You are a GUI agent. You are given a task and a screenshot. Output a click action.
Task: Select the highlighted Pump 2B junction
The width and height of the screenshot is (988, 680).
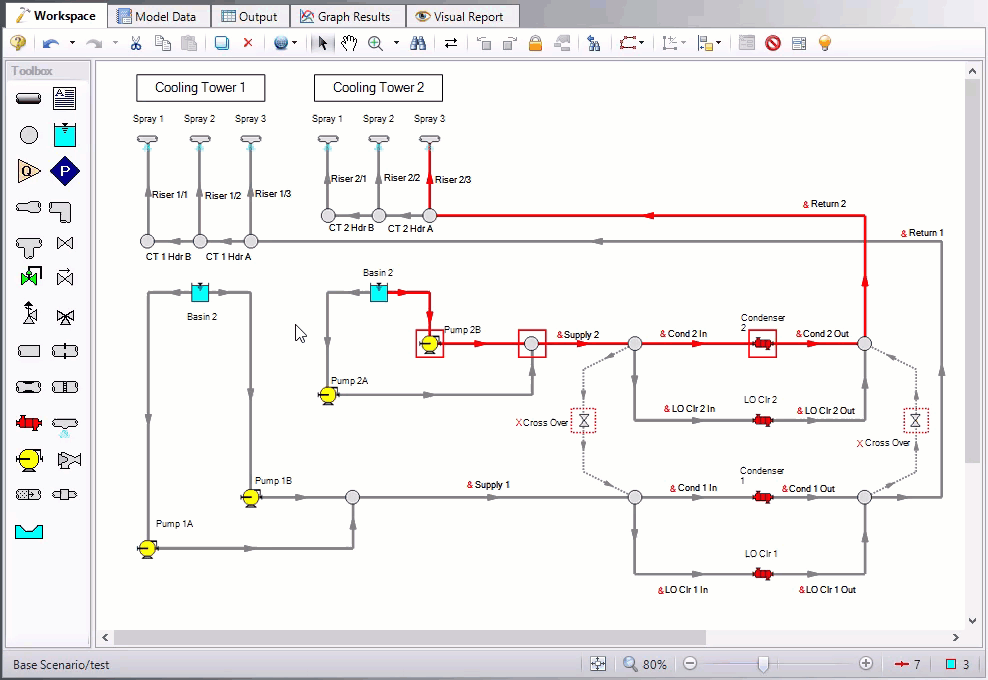430,344
